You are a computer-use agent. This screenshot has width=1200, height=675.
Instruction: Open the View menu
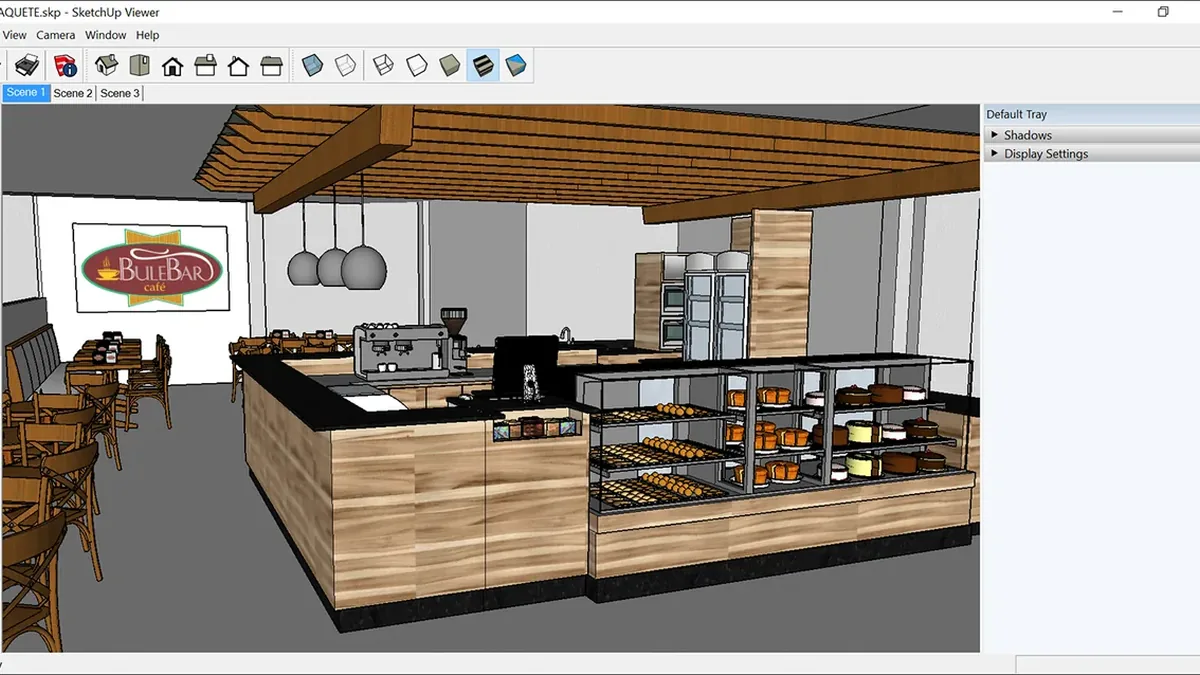pyautogui.click(x=15, y=35)
